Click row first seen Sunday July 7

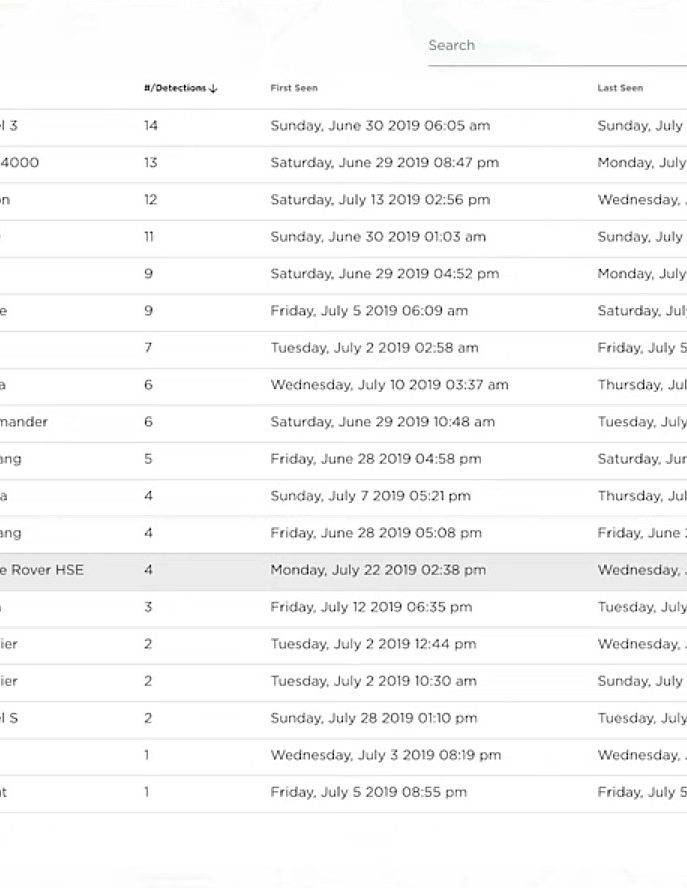343,496
